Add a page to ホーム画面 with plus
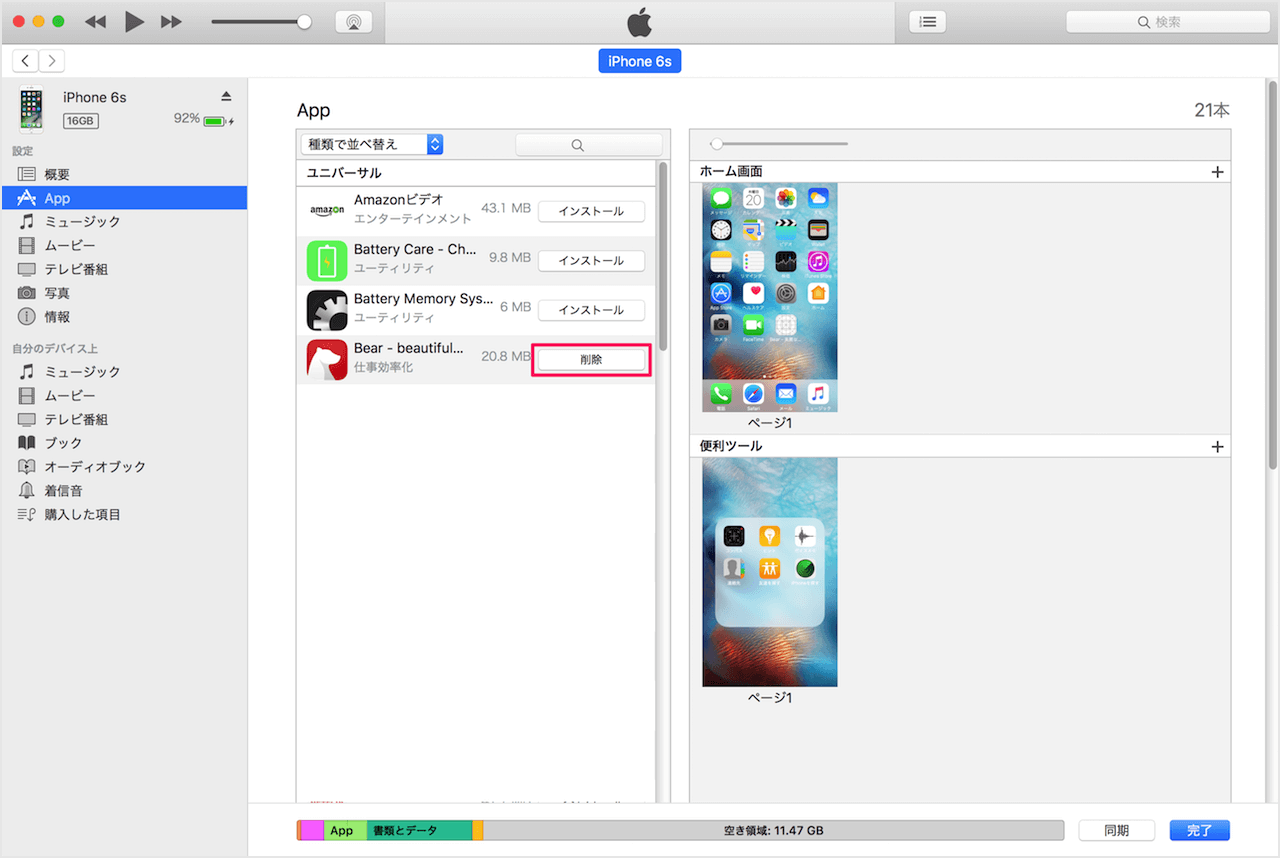Screen dimensions: 1280x858 coord(1217,172)
